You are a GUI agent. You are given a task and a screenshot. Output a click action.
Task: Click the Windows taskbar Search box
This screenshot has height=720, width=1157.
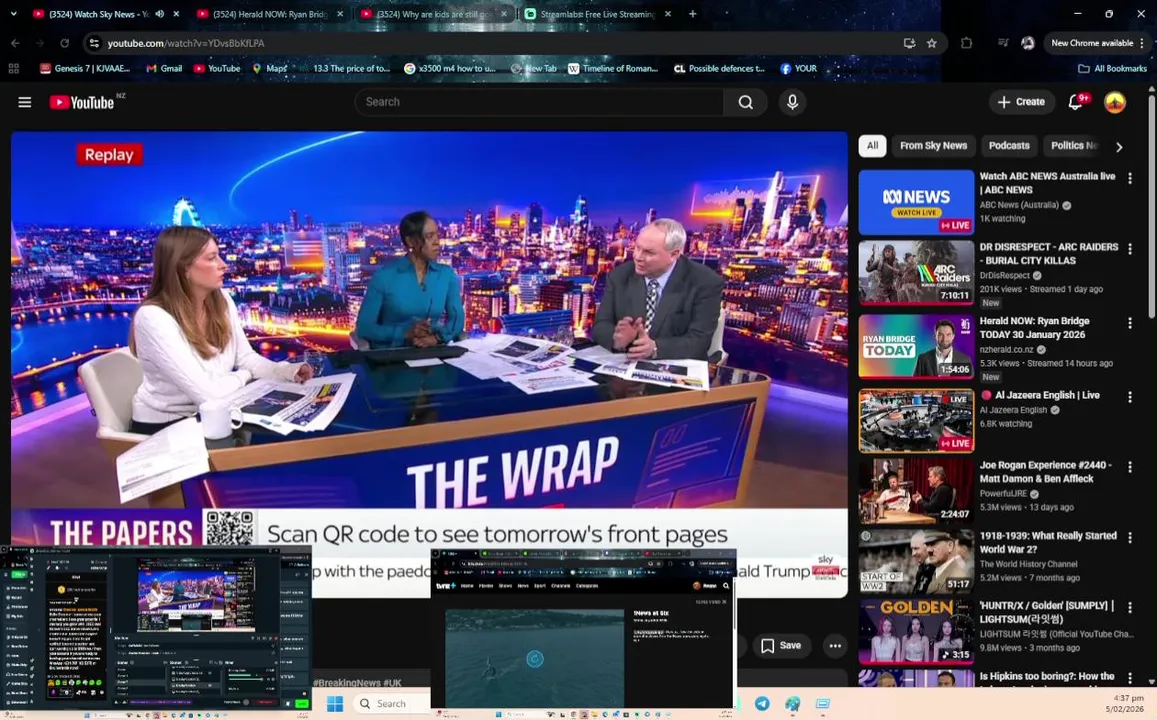click(391, 703)
